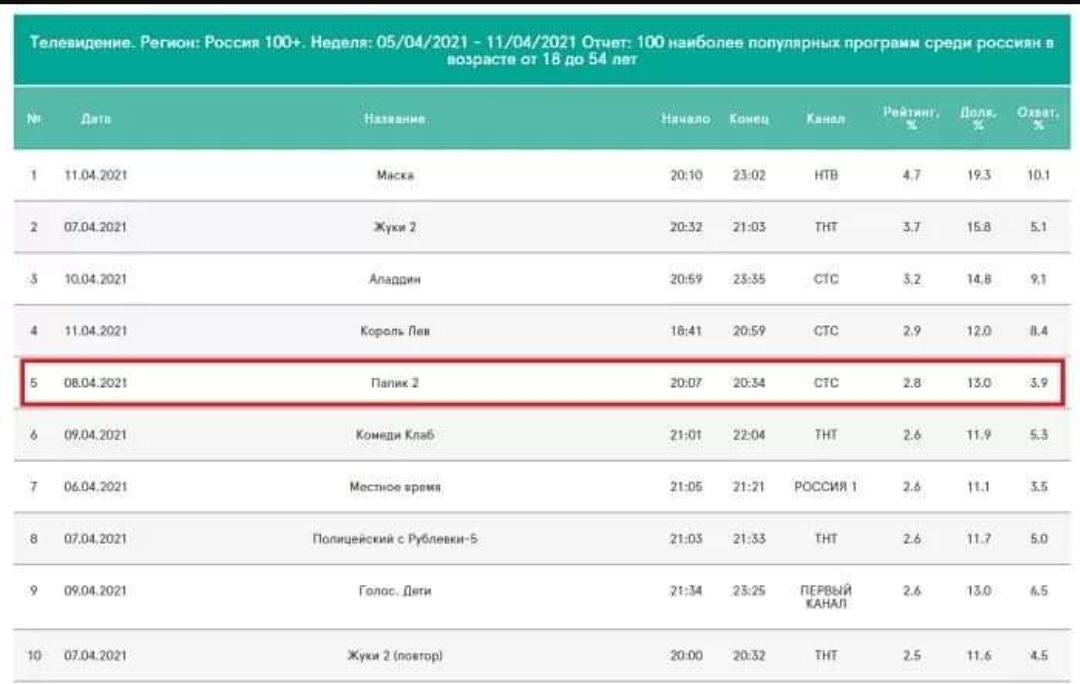Click the "РОССИЯ 1" channel cell
Screen dimensions: 1080x684
click(826, 487)
